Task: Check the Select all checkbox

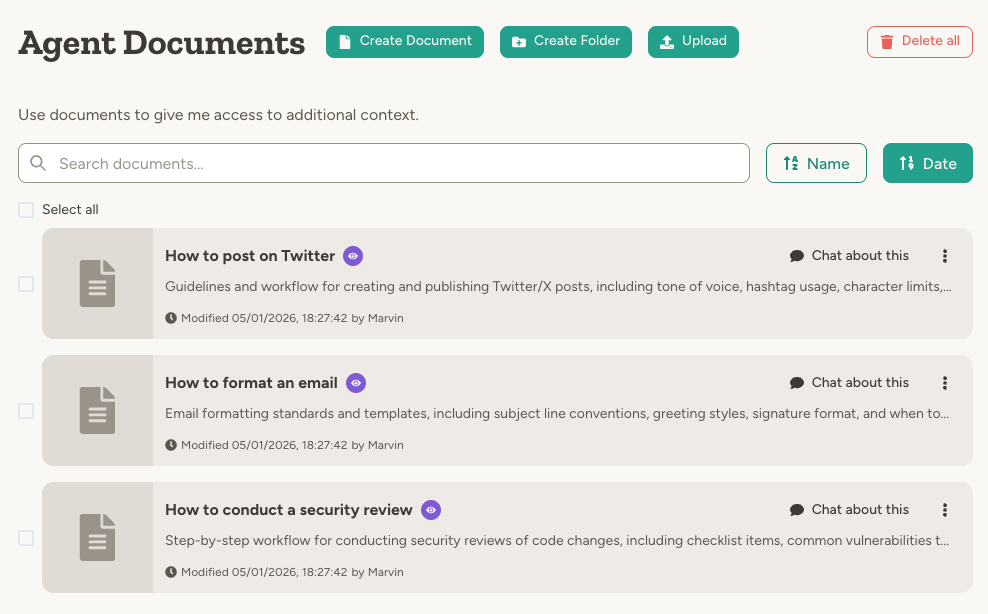Action: coord(26,210)
